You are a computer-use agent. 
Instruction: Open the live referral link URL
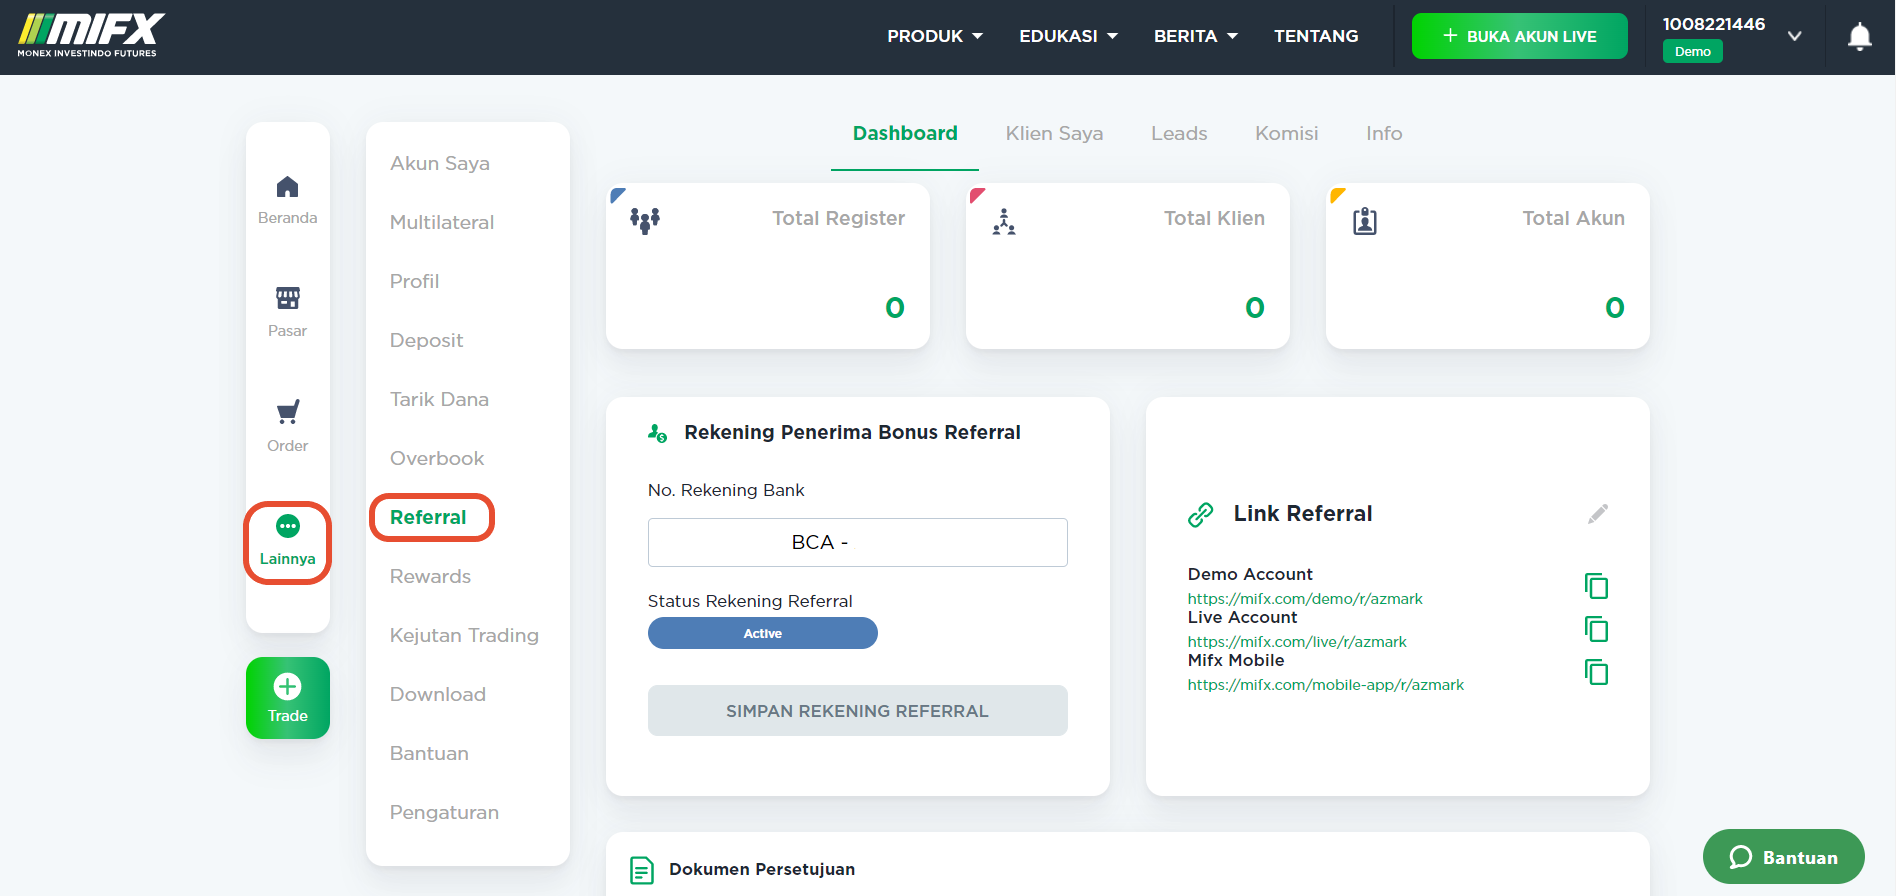click(1297, 642)
